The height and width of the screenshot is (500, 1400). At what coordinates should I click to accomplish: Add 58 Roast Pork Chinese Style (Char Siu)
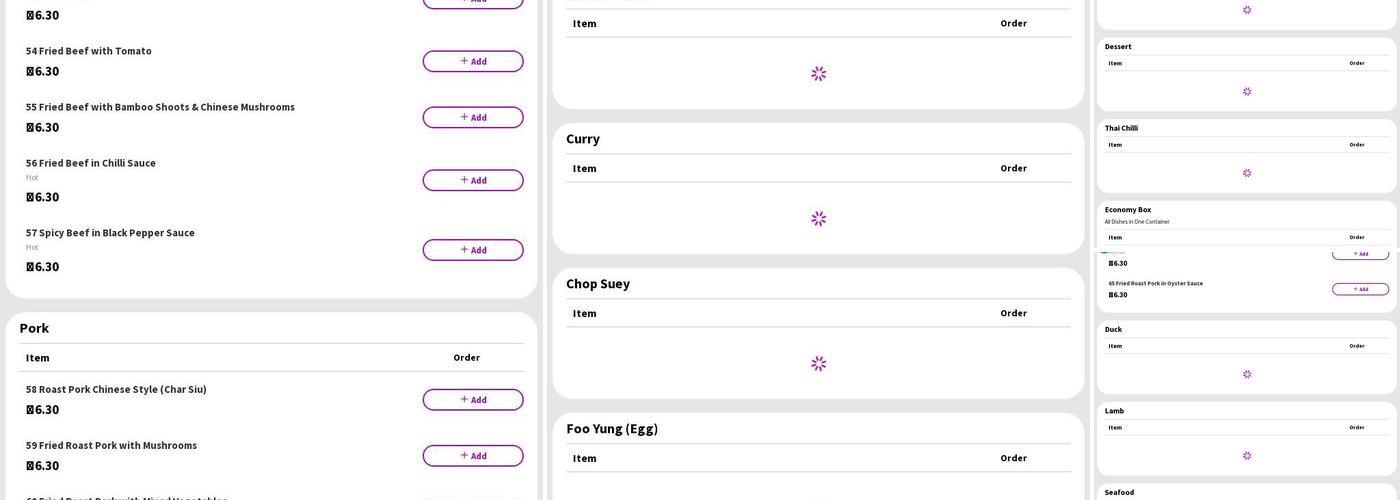pyautogui.click(x=472, y=400)
